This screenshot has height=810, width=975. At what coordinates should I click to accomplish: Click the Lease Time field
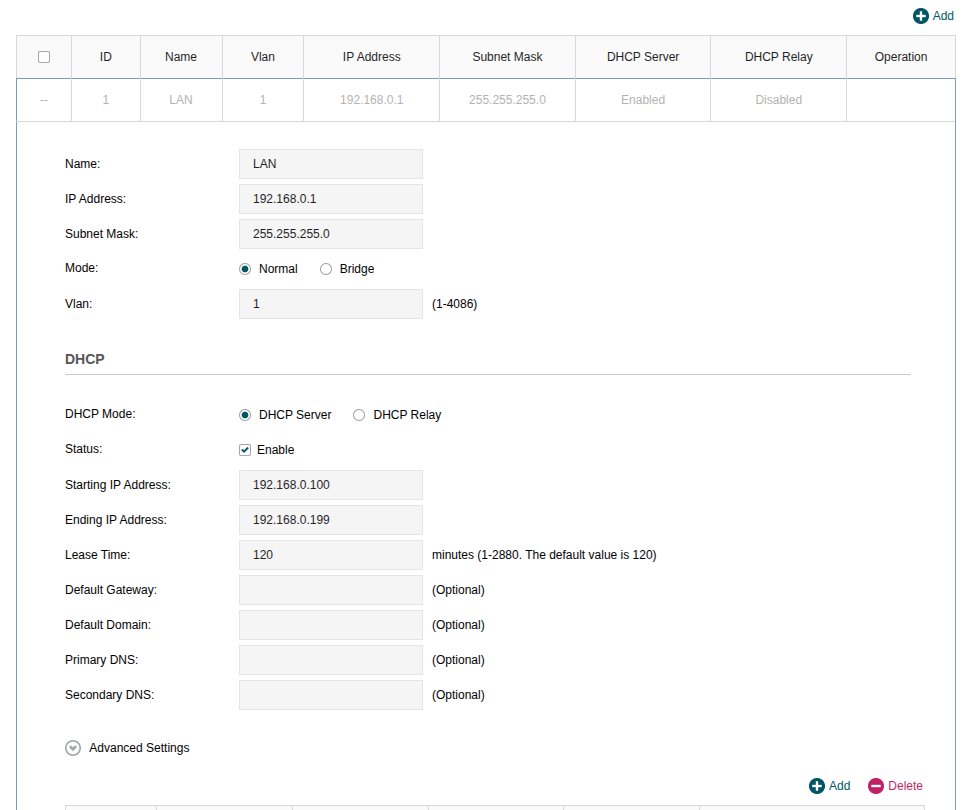pos(331,555)
